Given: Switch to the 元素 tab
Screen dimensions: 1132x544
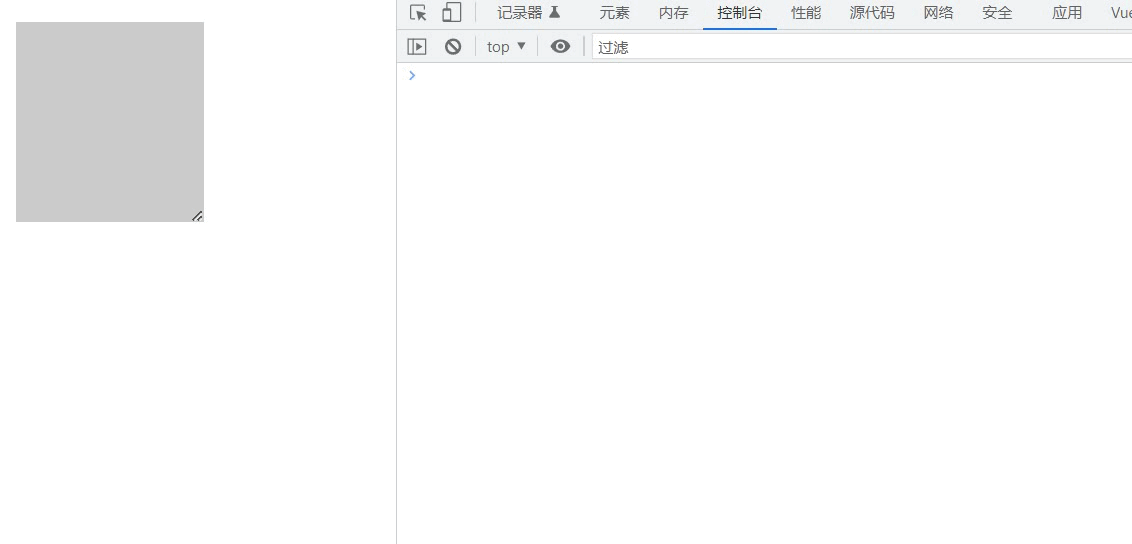Looking at the screenshot, I should click(x=614, y=13).
